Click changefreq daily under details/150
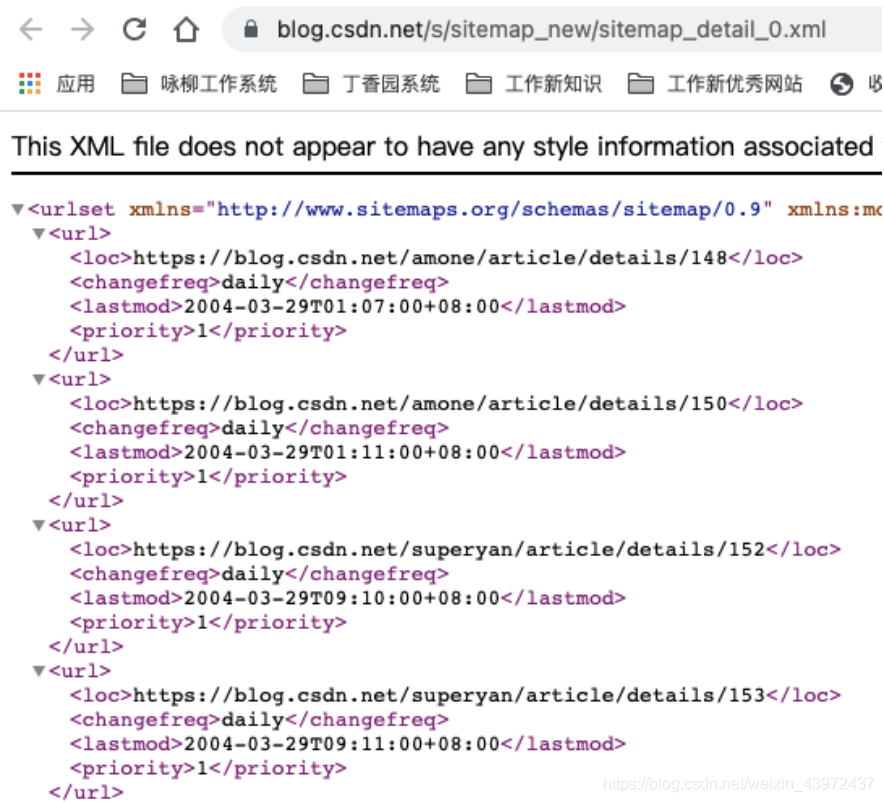Viewport: 884px width, 802px height. click(259, 428)
